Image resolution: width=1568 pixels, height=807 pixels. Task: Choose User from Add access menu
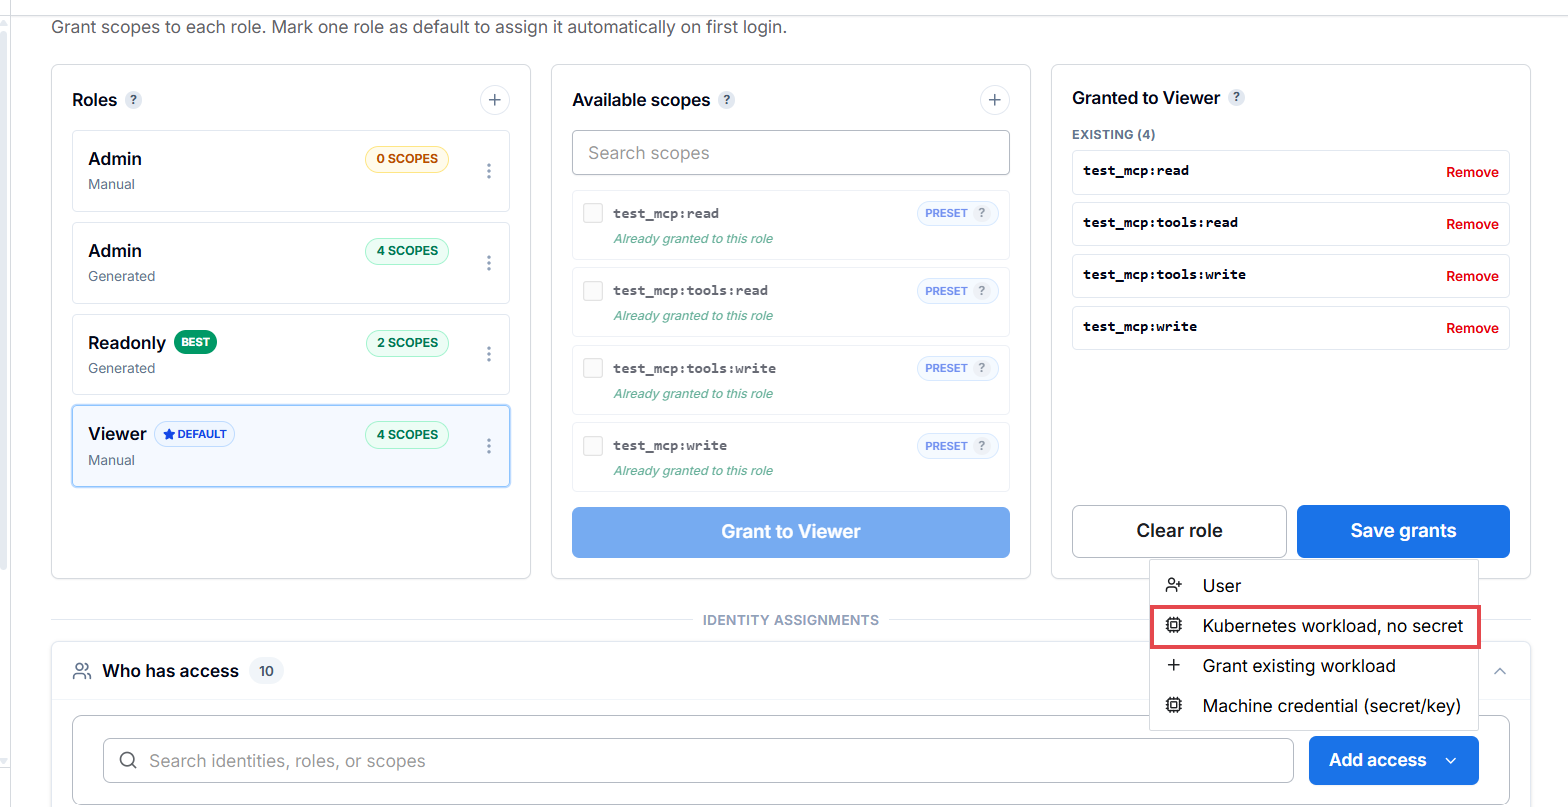tap(1314, 586)
